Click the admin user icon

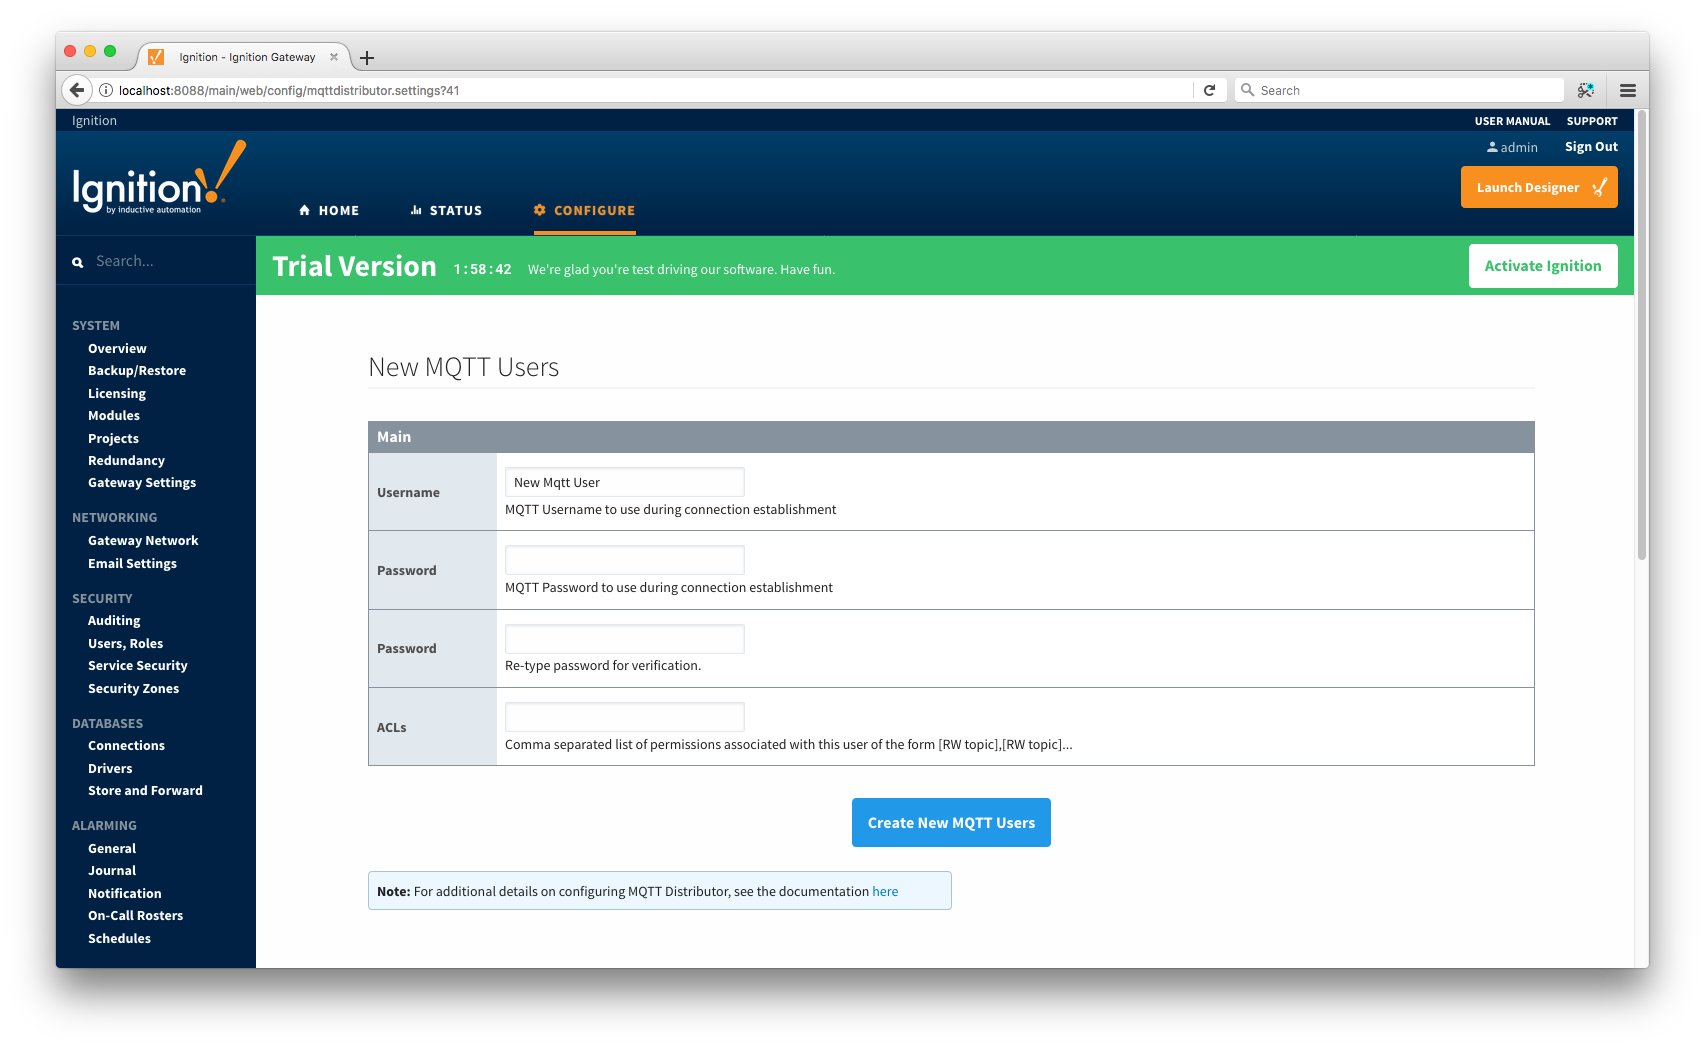1492,147
